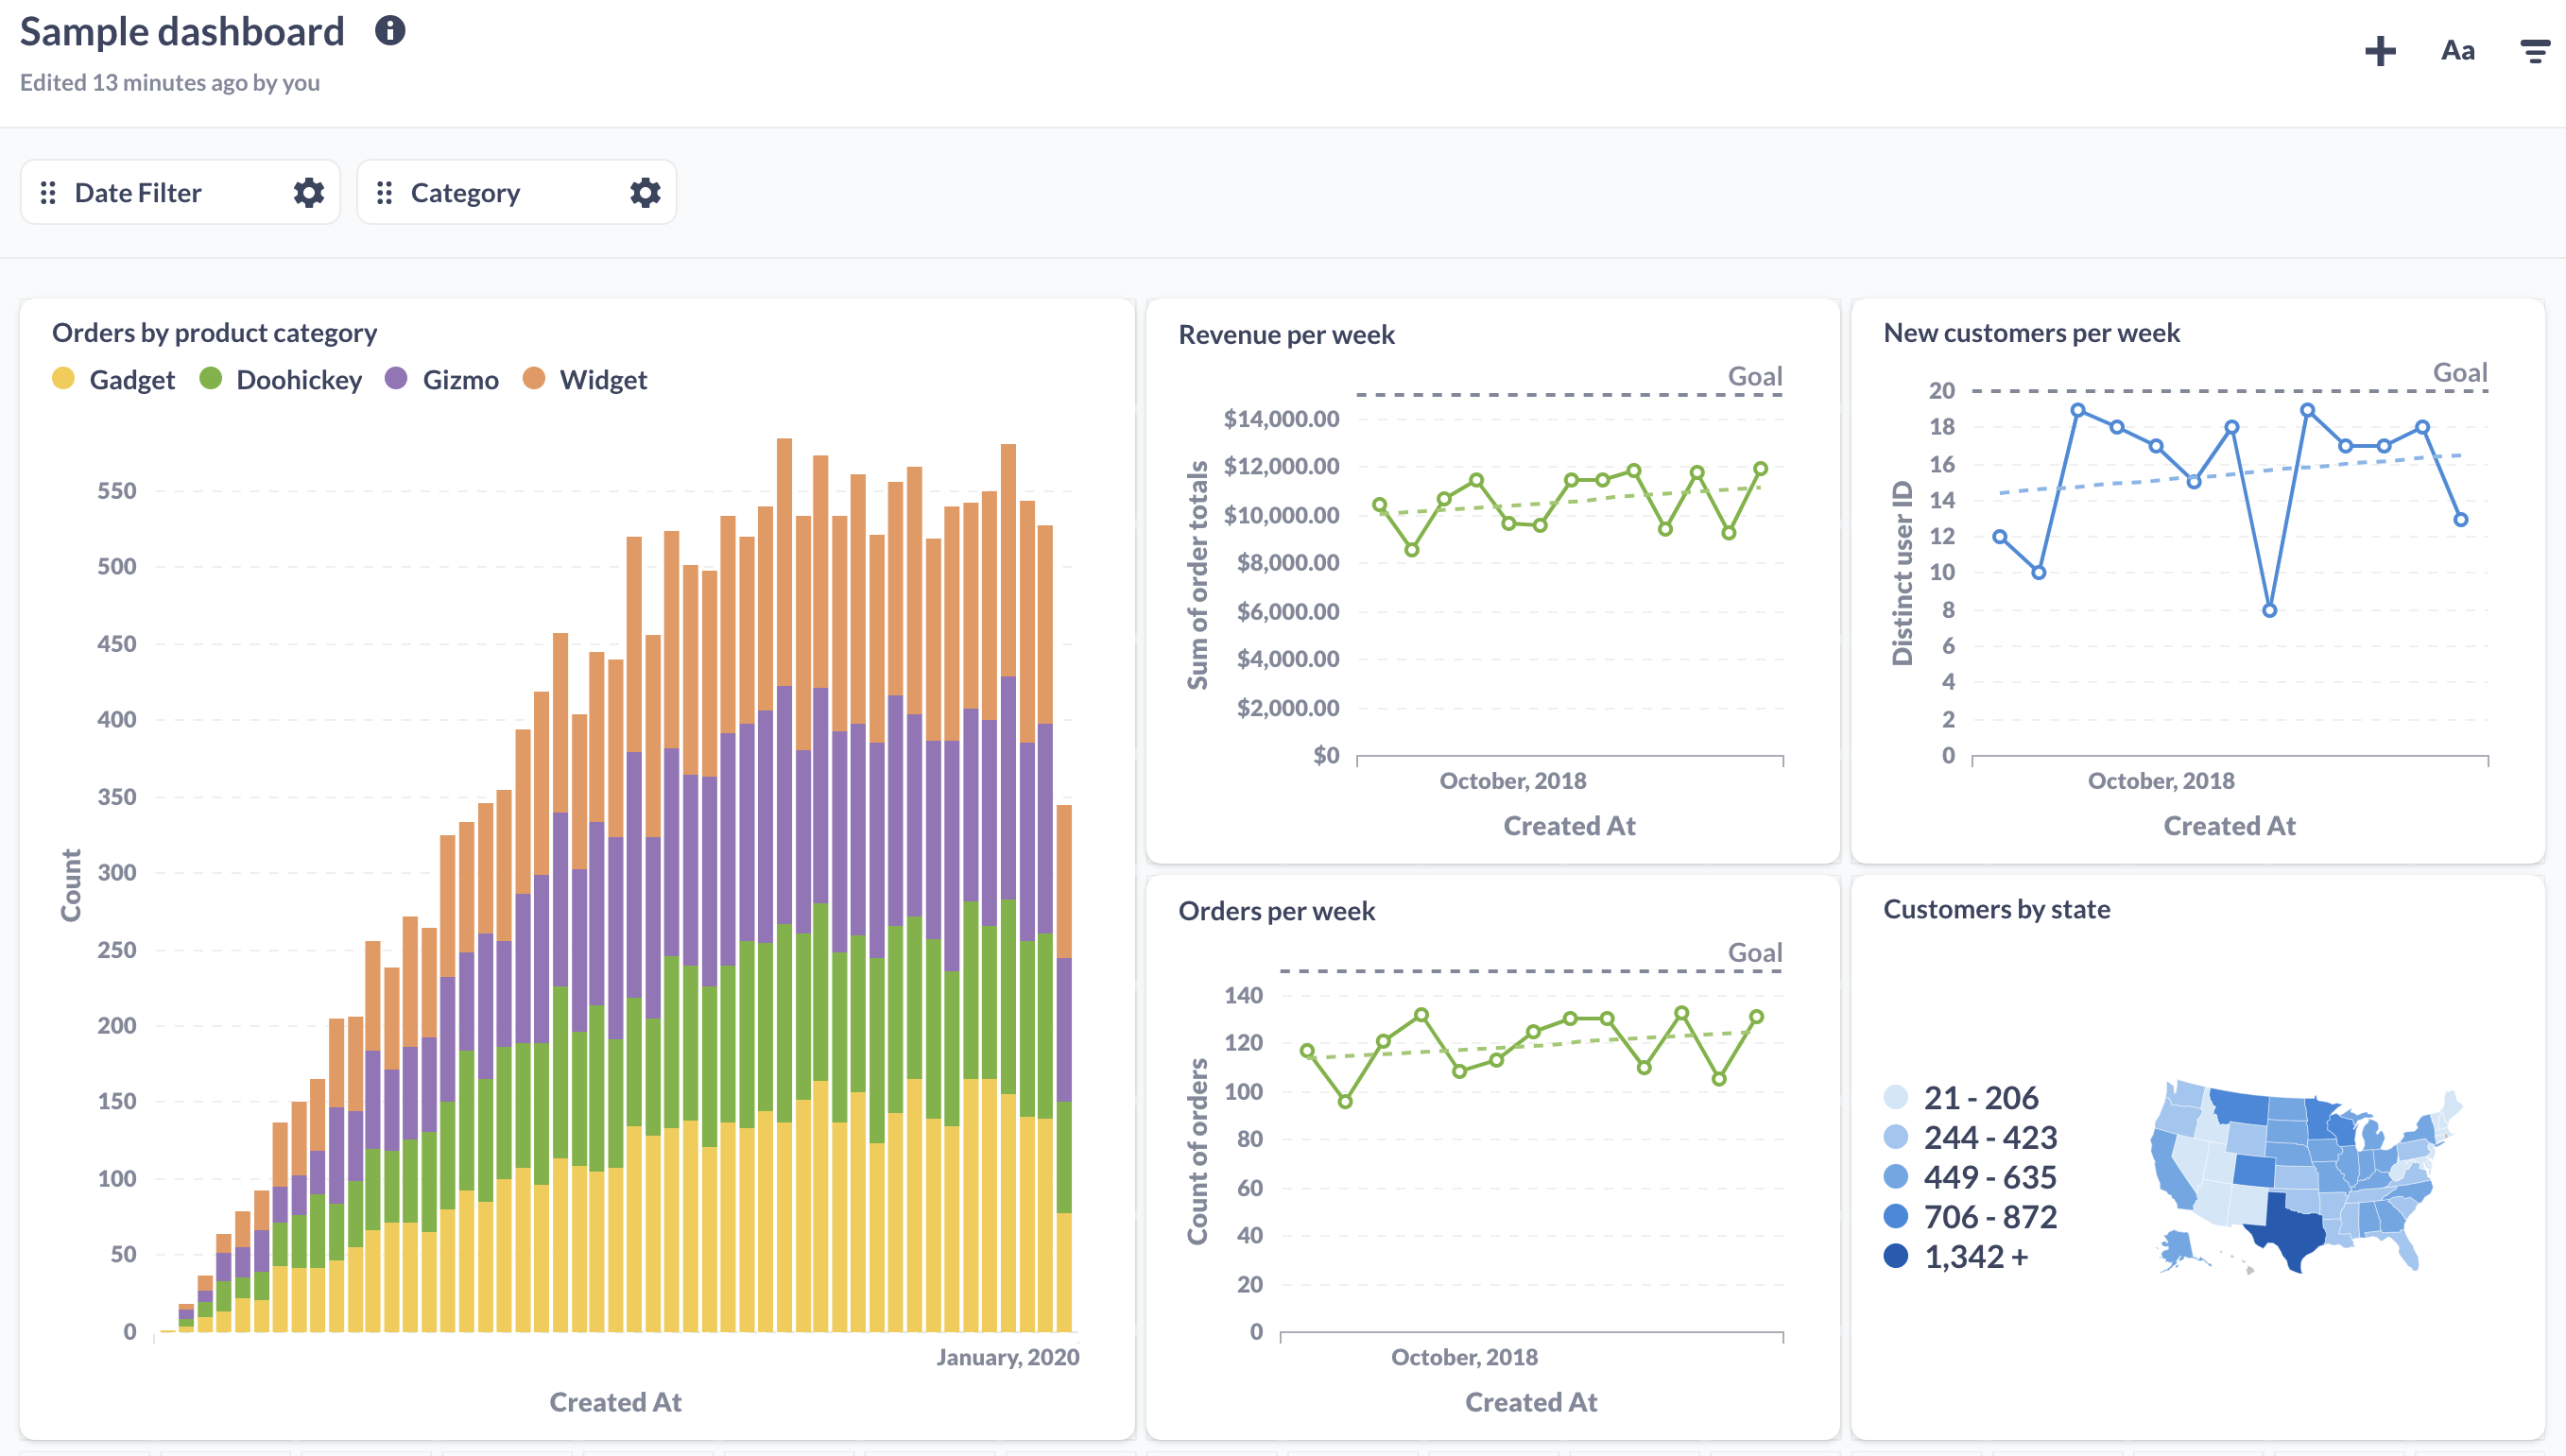The height and width of the screenshot is (1456, 2566).
Task: Open Category filter settings gear
Action: point(645,193)
